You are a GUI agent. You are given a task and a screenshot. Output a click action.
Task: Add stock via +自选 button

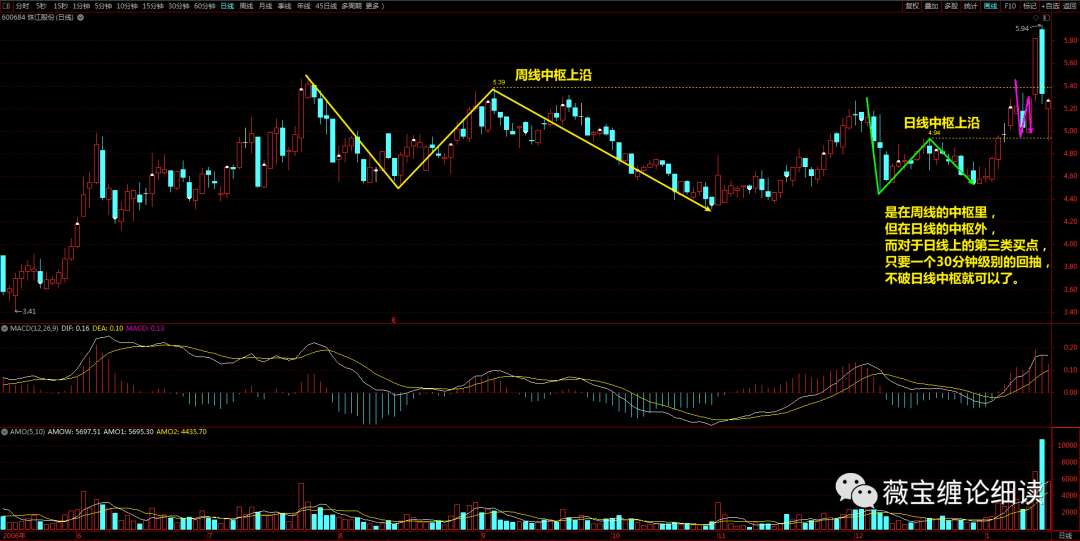[1050, 6]
